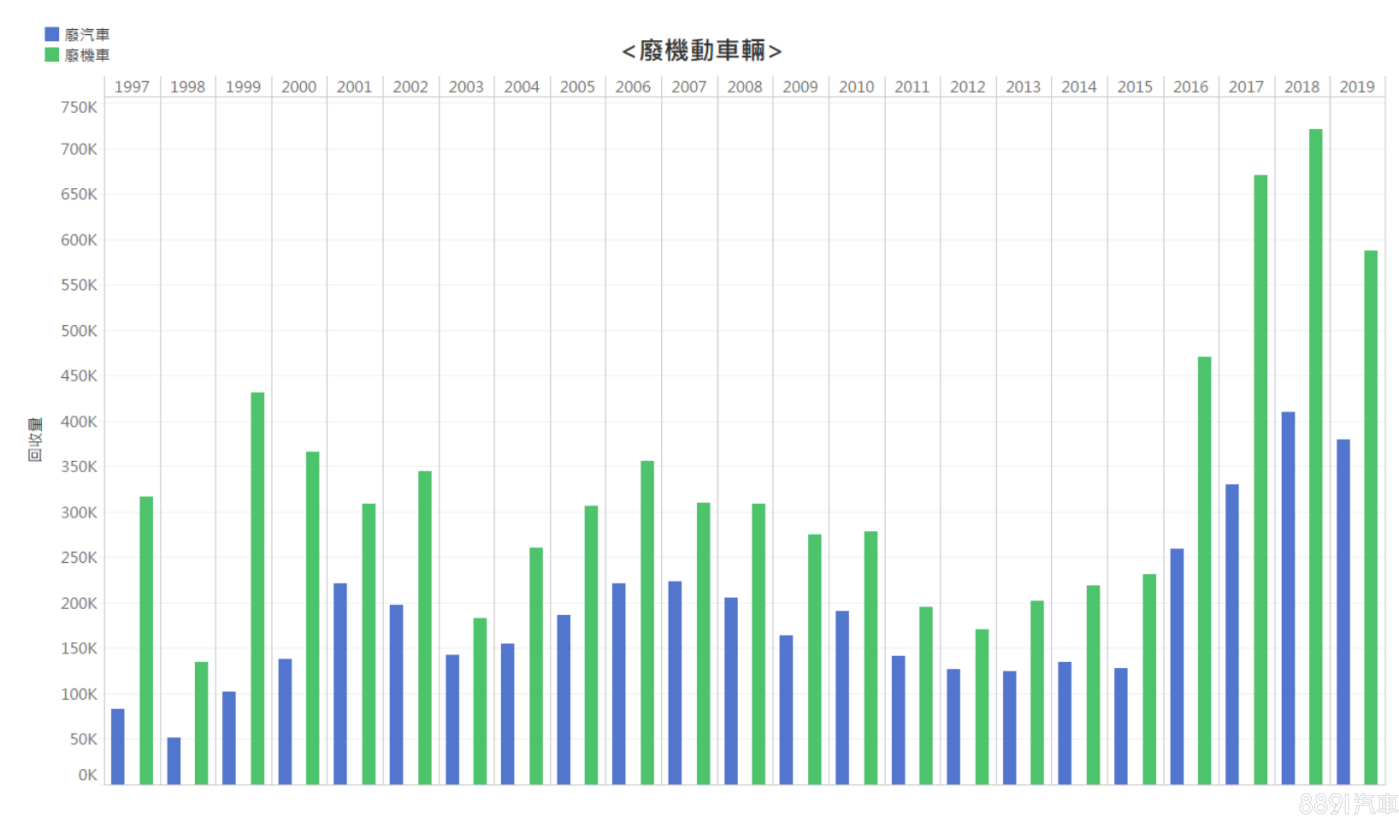Click the green 廢機車 legend swatch

pos(52,54)
